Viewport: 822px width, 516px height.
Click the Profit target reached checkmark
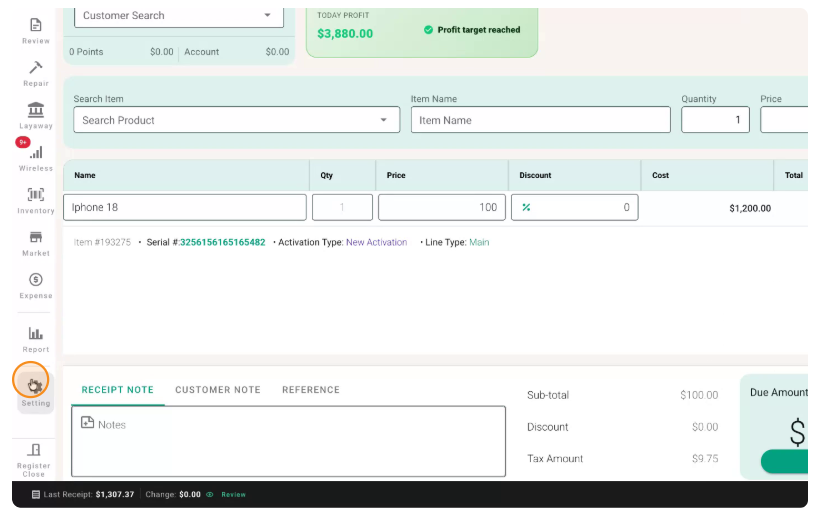click(428, 30)
